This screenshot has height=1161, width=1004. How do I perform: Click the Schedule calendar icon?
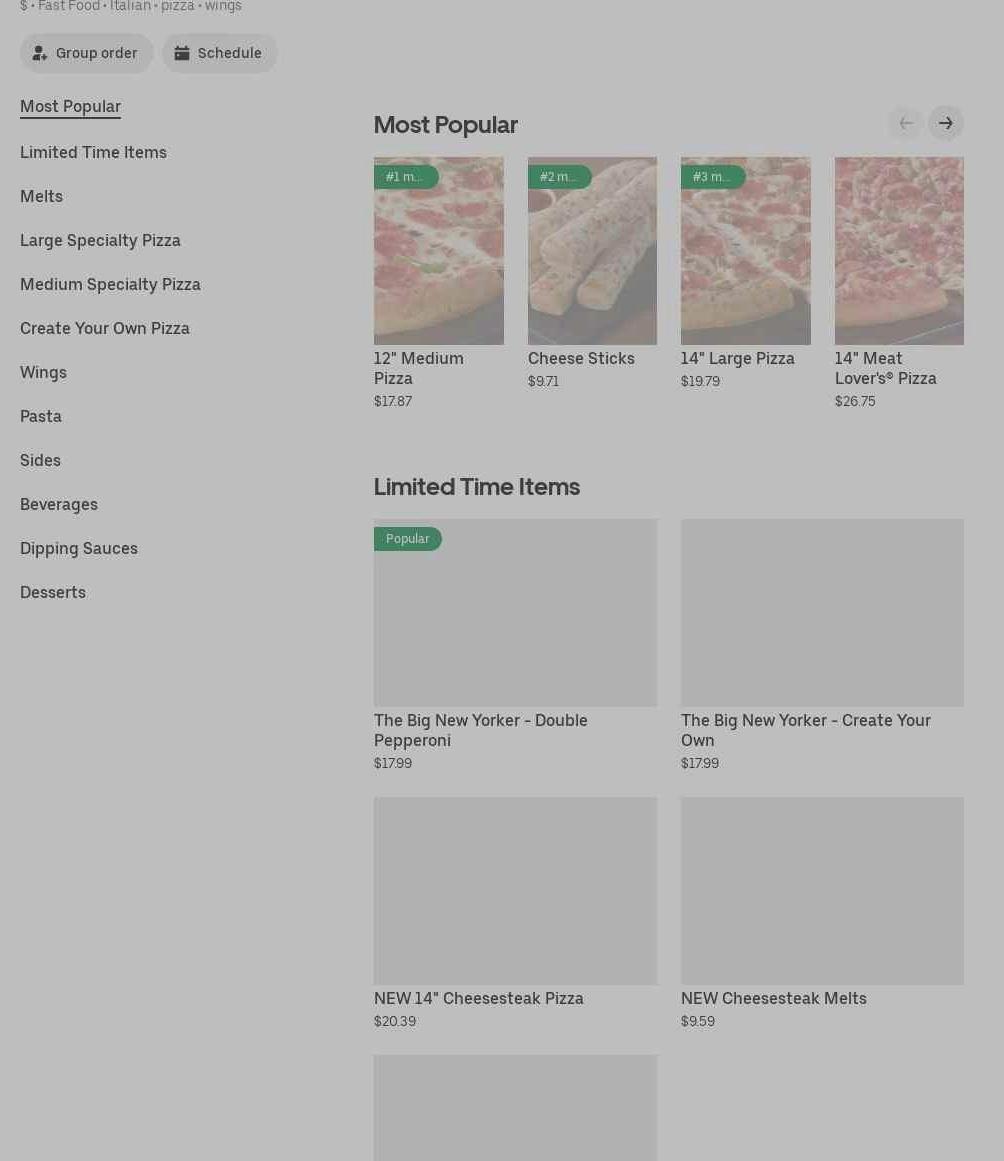click(x=182, y=54)
